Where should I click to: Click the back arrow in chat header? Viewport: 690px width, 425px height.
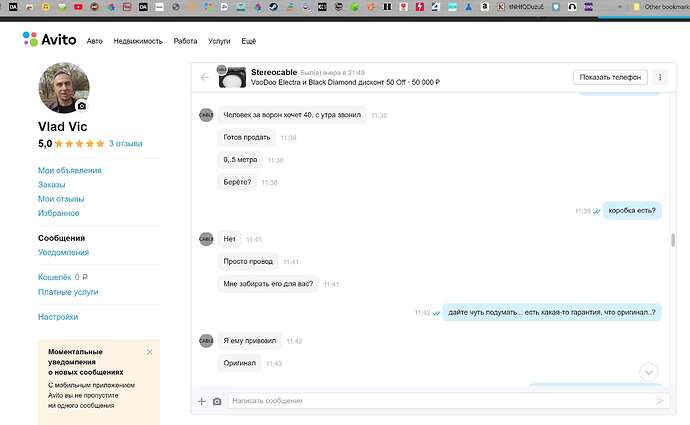204,77
